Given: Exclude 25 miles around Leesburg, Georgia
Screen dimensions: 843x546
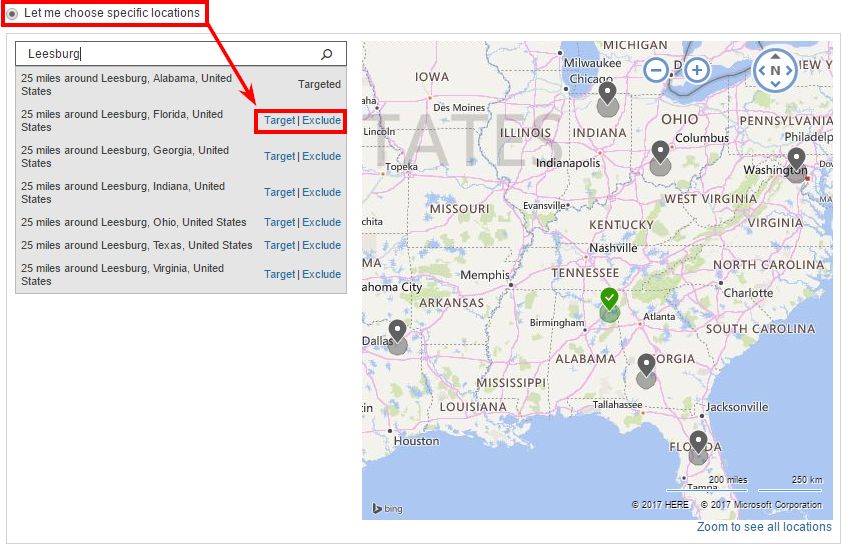Looking at the screenshot, I should [x=321, y=156].
